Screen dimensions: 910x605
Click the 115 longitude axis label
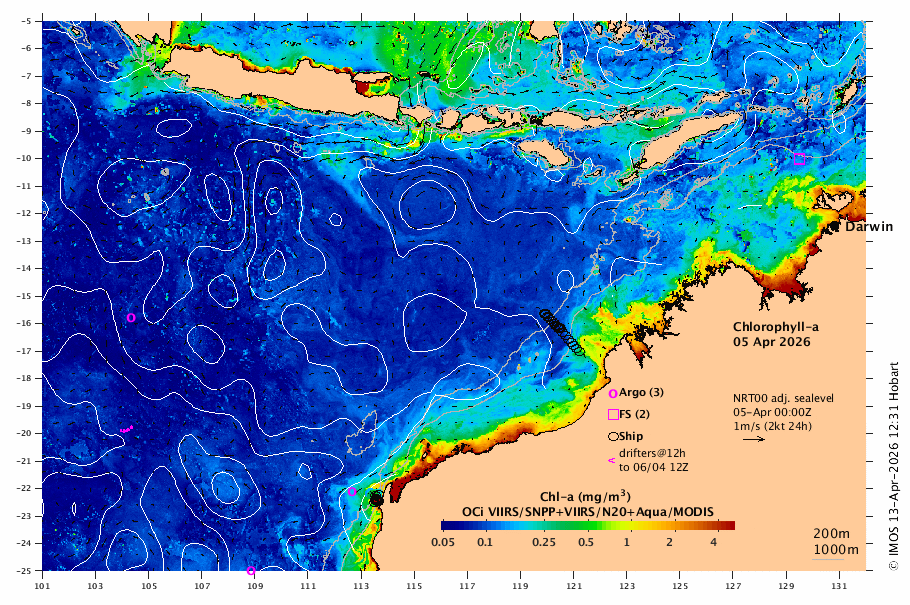coord(414,586)
